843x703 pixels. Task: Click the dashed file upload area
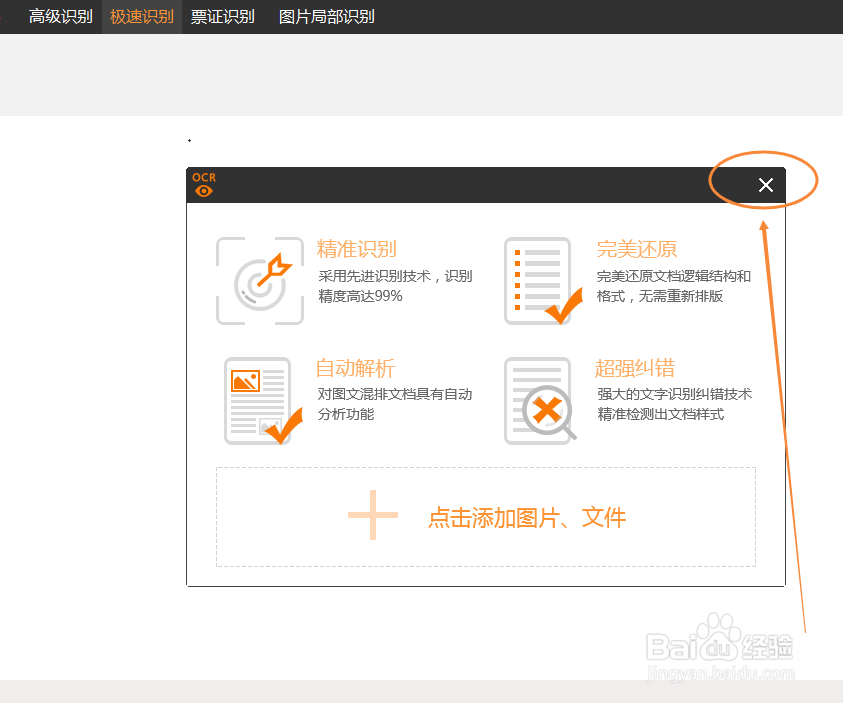coord(486,516)
